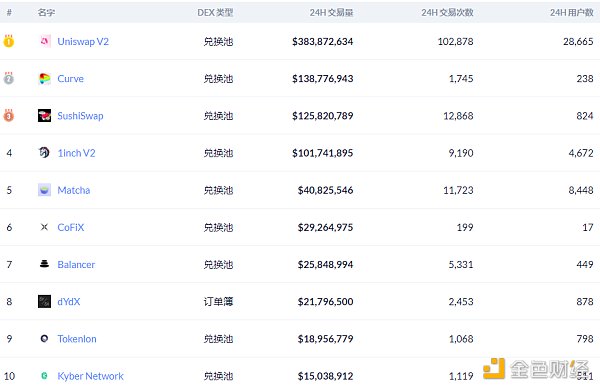This screenshot has width=600, height=390.
Task: Click the SushiSwap logo icon
Action: 44,116
